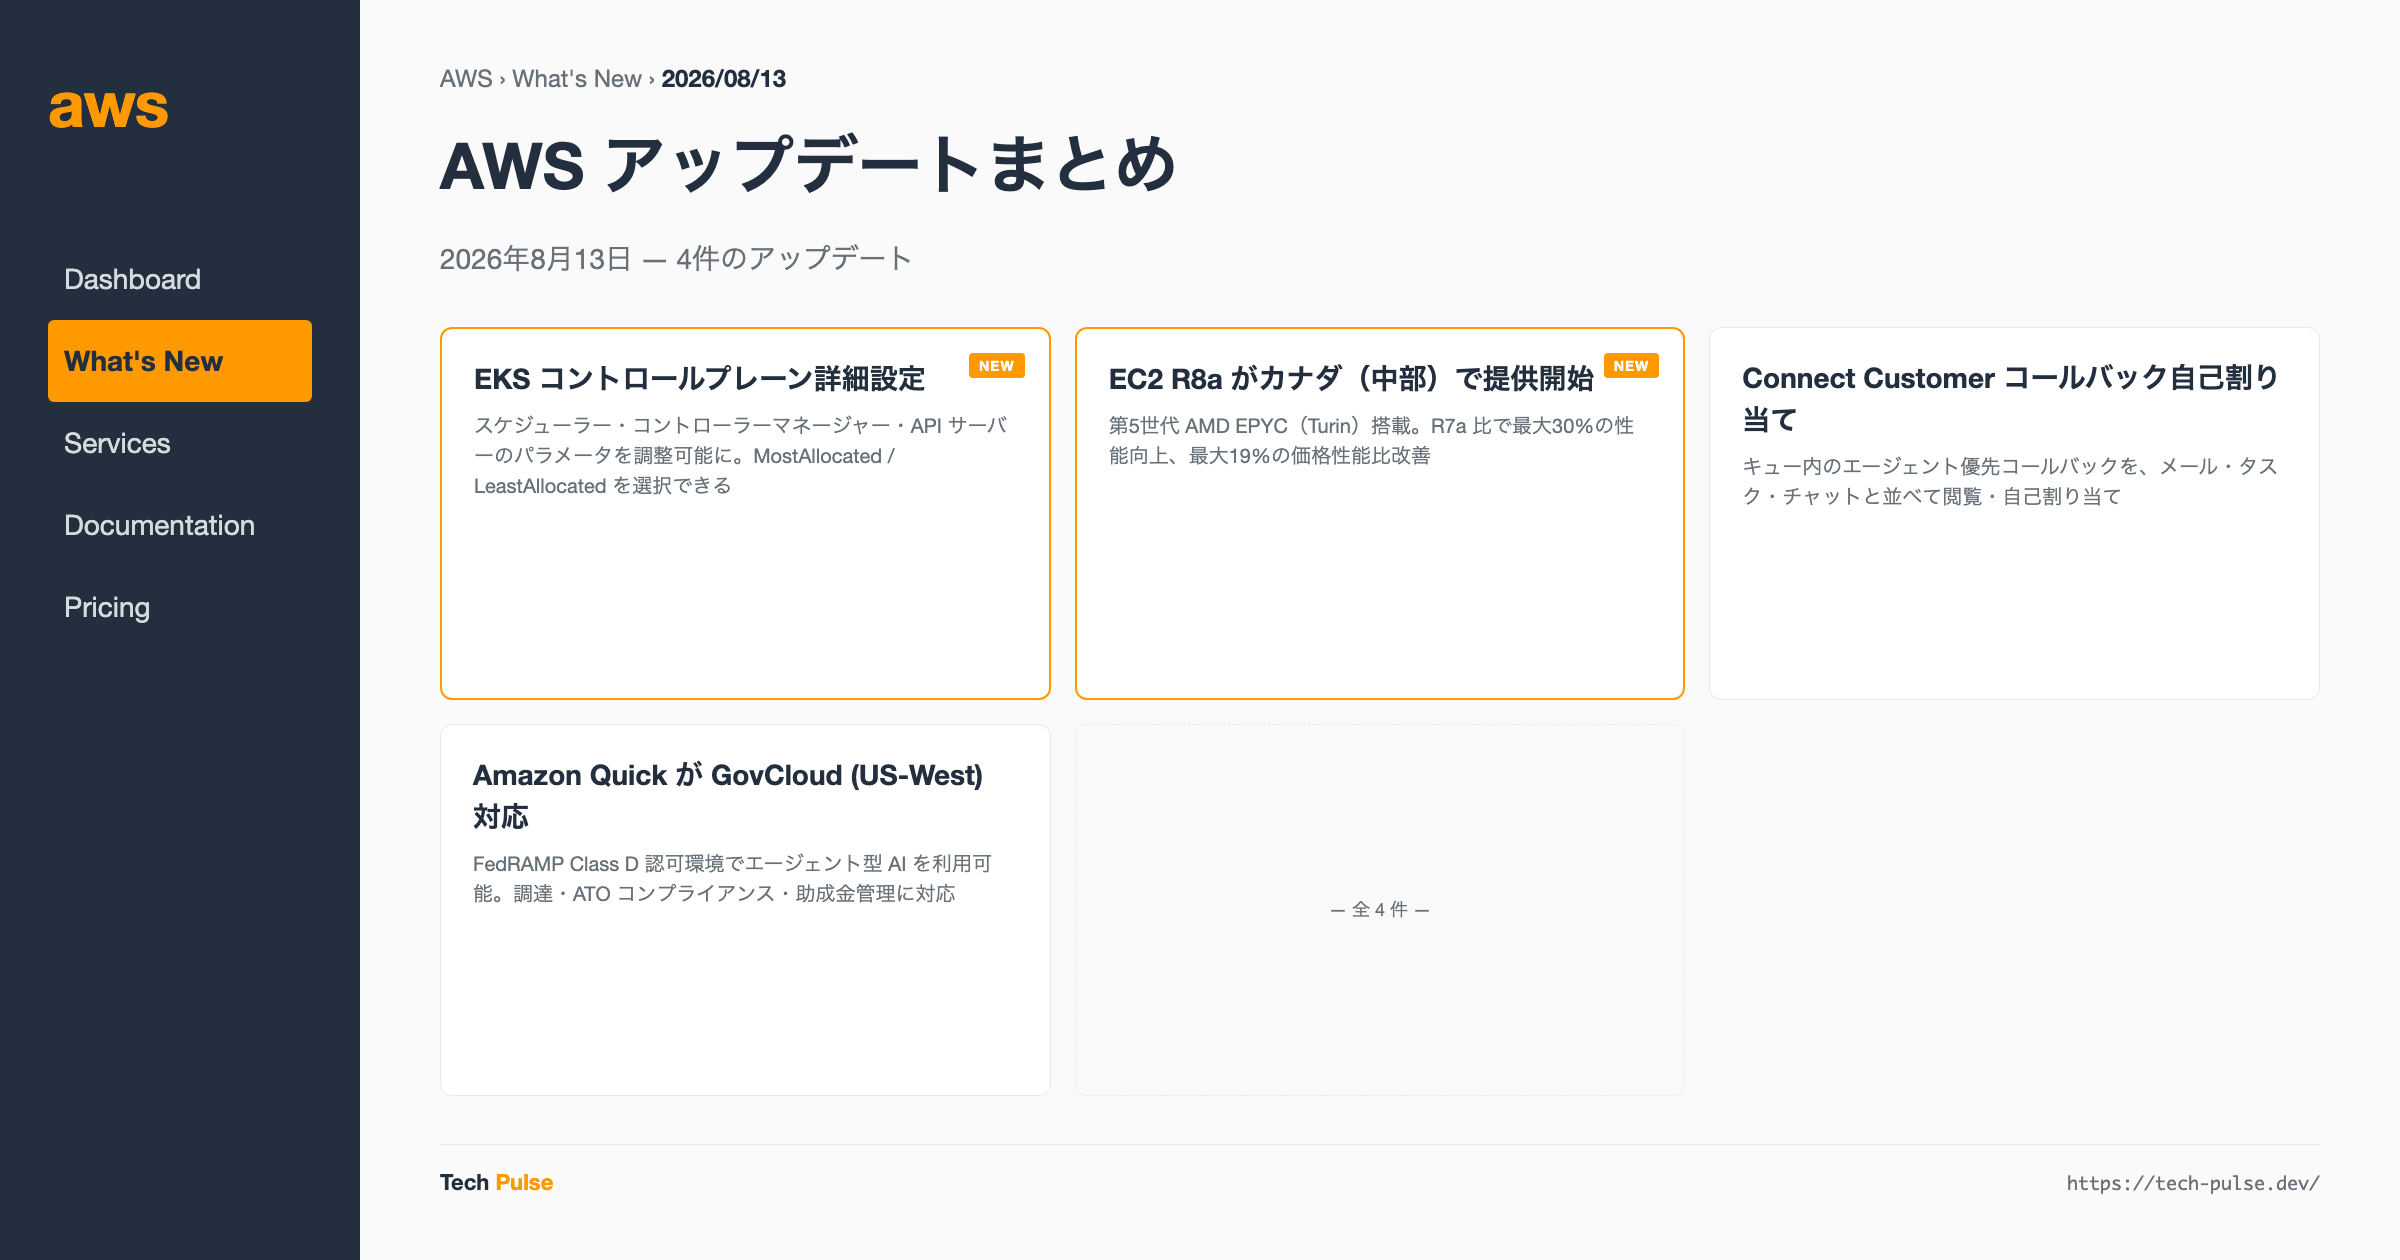Click the aws logo in the sidebar

[109, 108]
